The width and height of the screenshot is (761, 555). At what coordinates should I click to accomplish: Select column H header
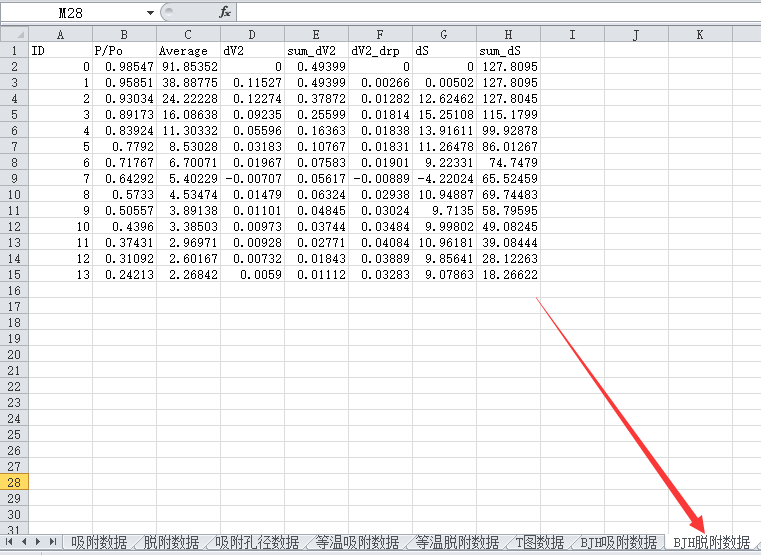click(x=509, y=34)
